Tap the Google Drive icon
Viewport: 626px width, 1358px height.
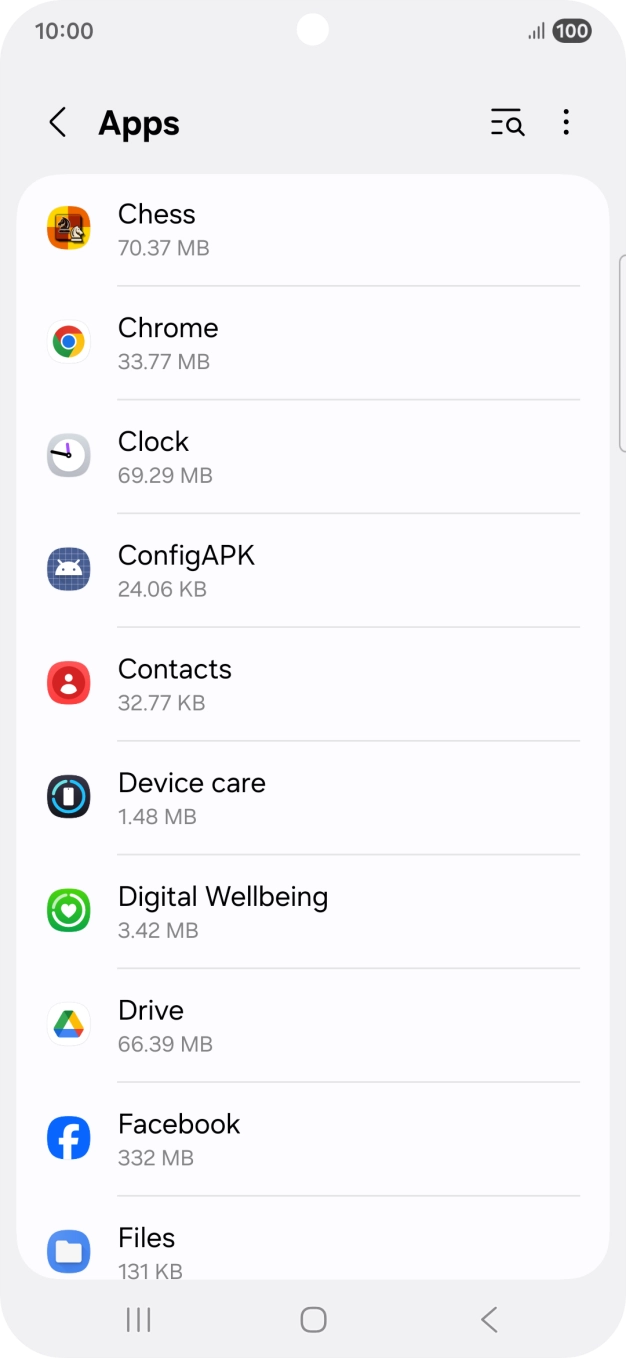[68, 1024]
